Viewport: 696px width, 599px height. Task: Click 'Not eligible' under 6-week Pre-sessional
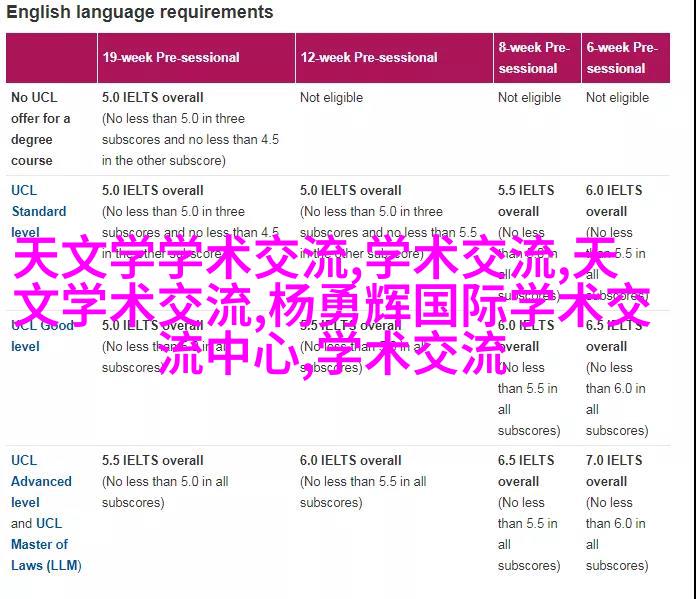pos(617,98)
